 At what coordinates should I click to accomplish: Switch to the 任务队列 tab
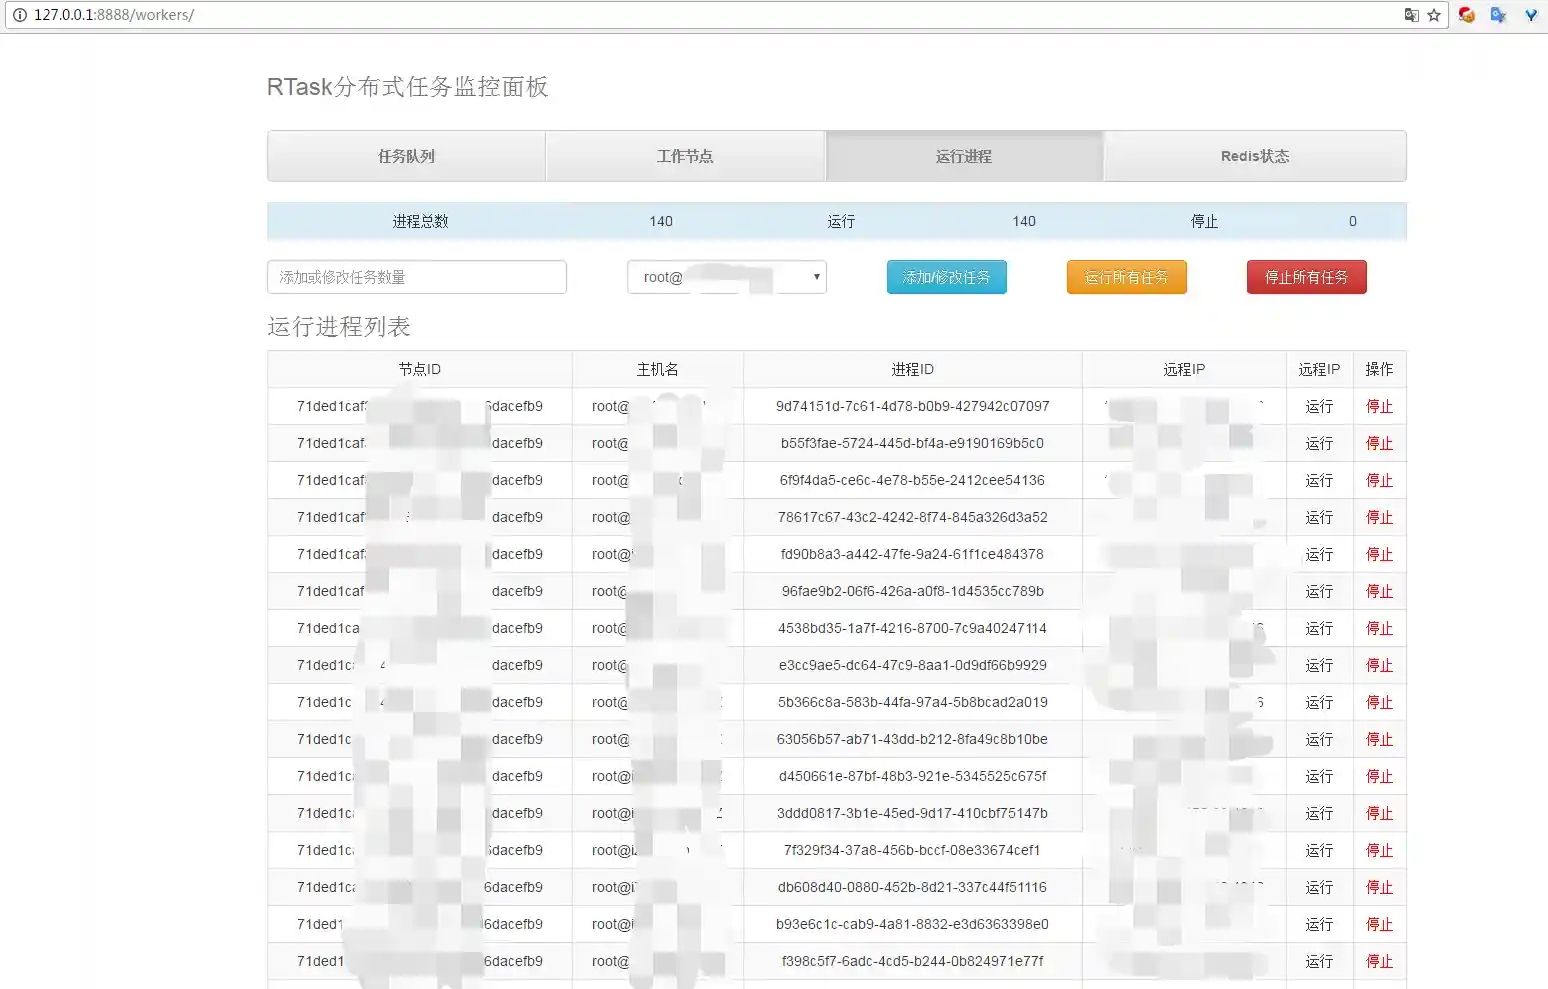[x=406, y=156]
